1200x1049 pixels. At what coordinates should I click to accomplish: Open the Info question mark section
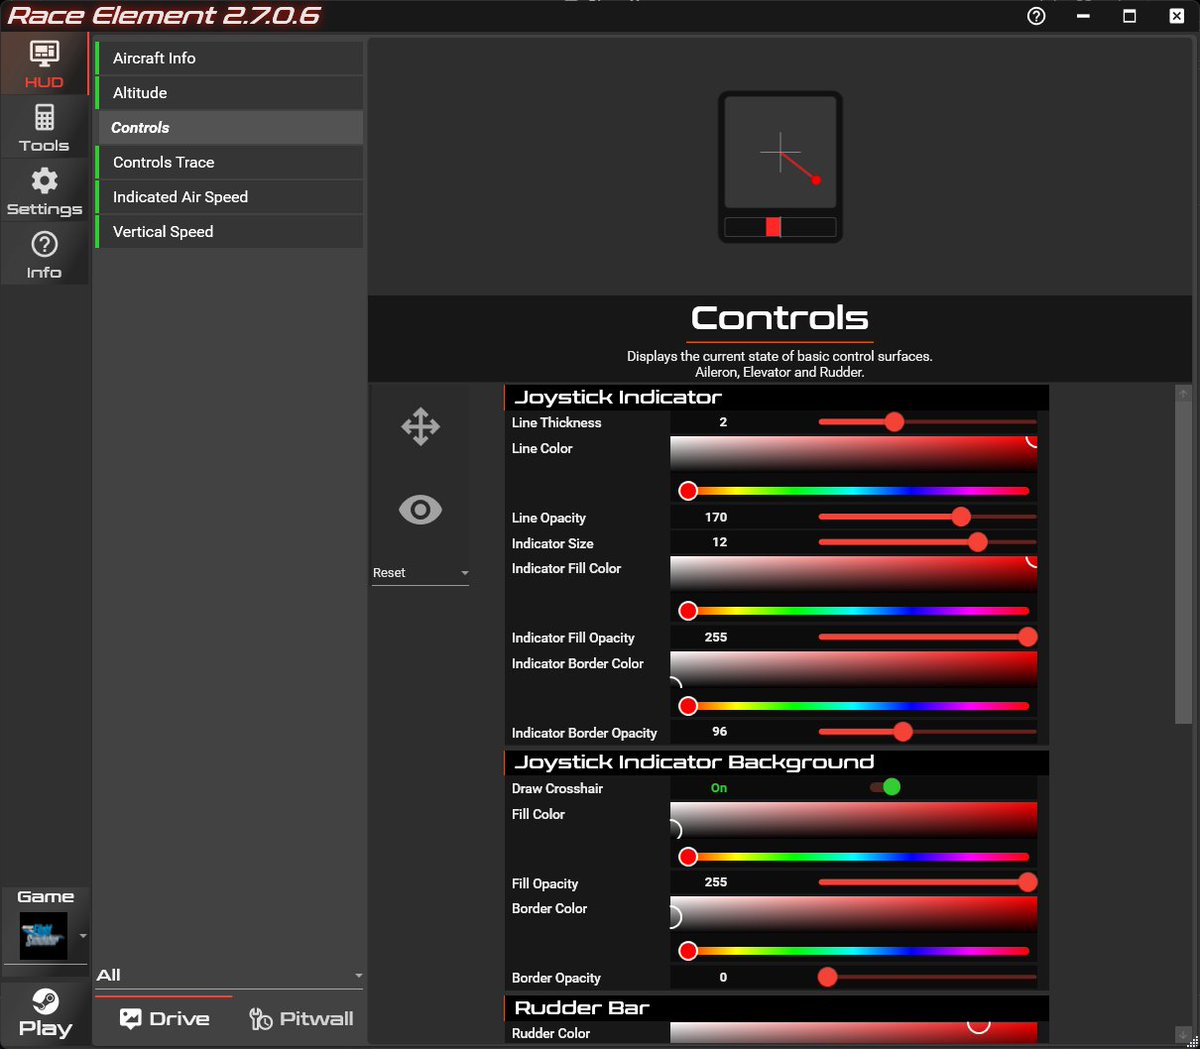[44, 254]
